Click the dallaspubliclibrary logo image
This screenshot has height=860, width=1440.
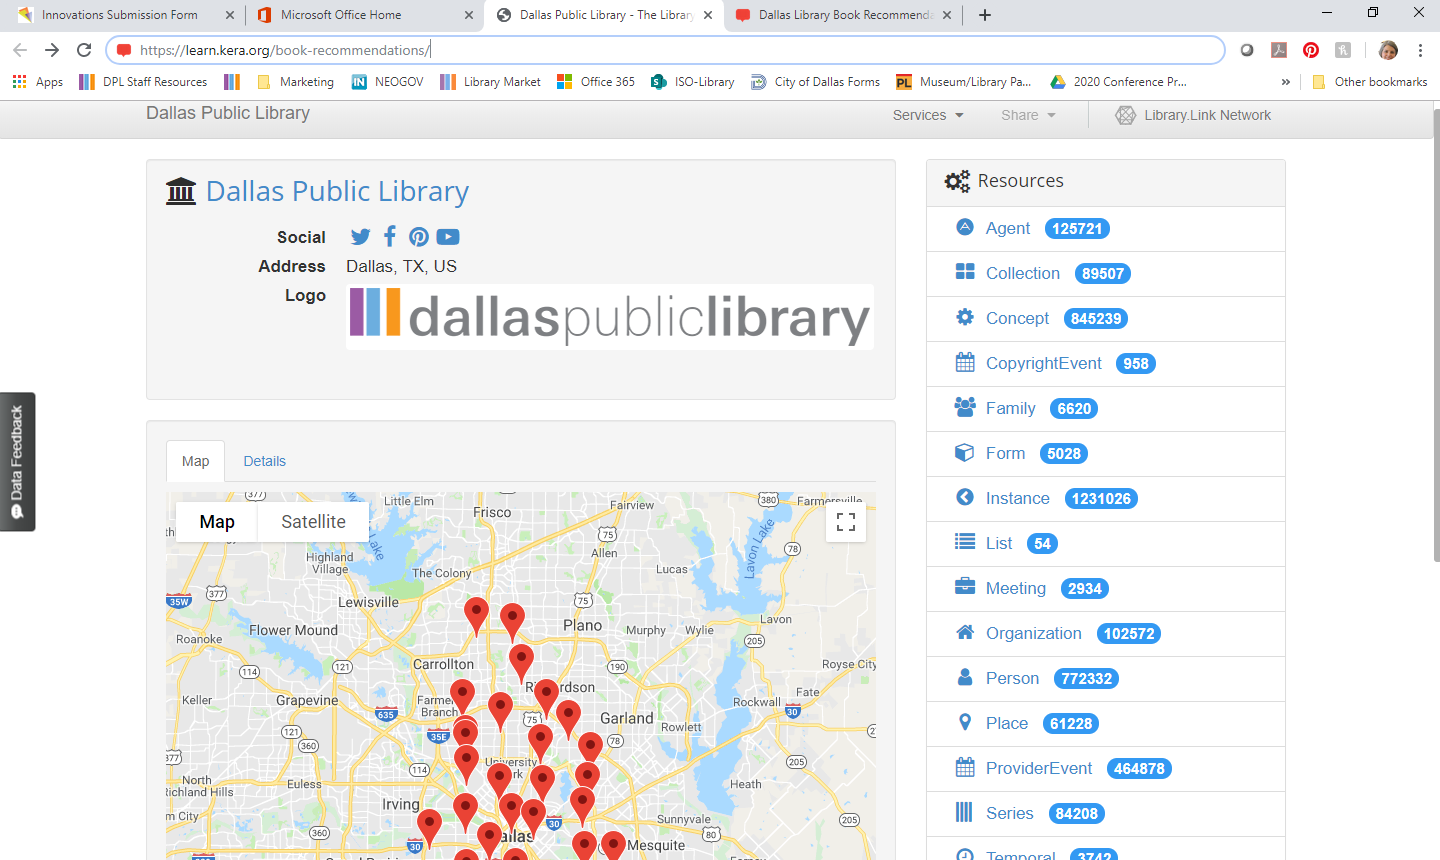pyautogui.click(x=610, y=317)
